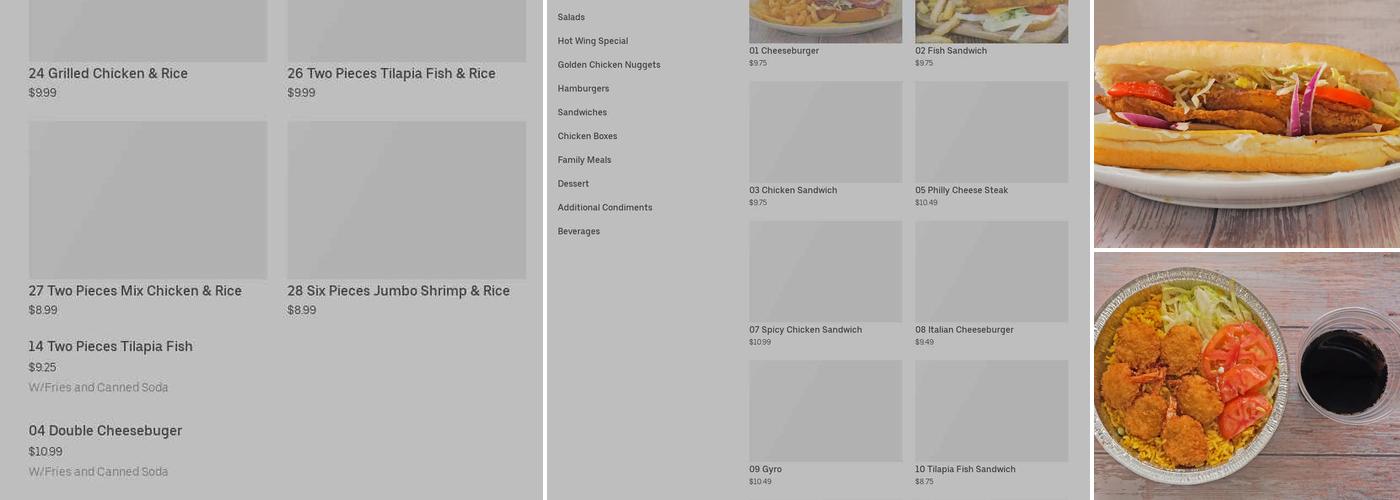
Task: Click the fish sub sandwich photo
Action: click(x=1246, y=122)
